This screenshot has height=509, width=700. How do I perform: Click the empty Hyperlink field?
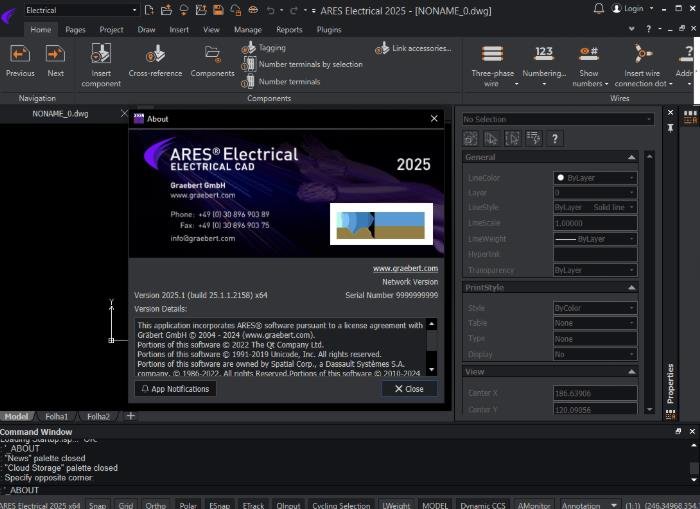click(x=595, y=254)
